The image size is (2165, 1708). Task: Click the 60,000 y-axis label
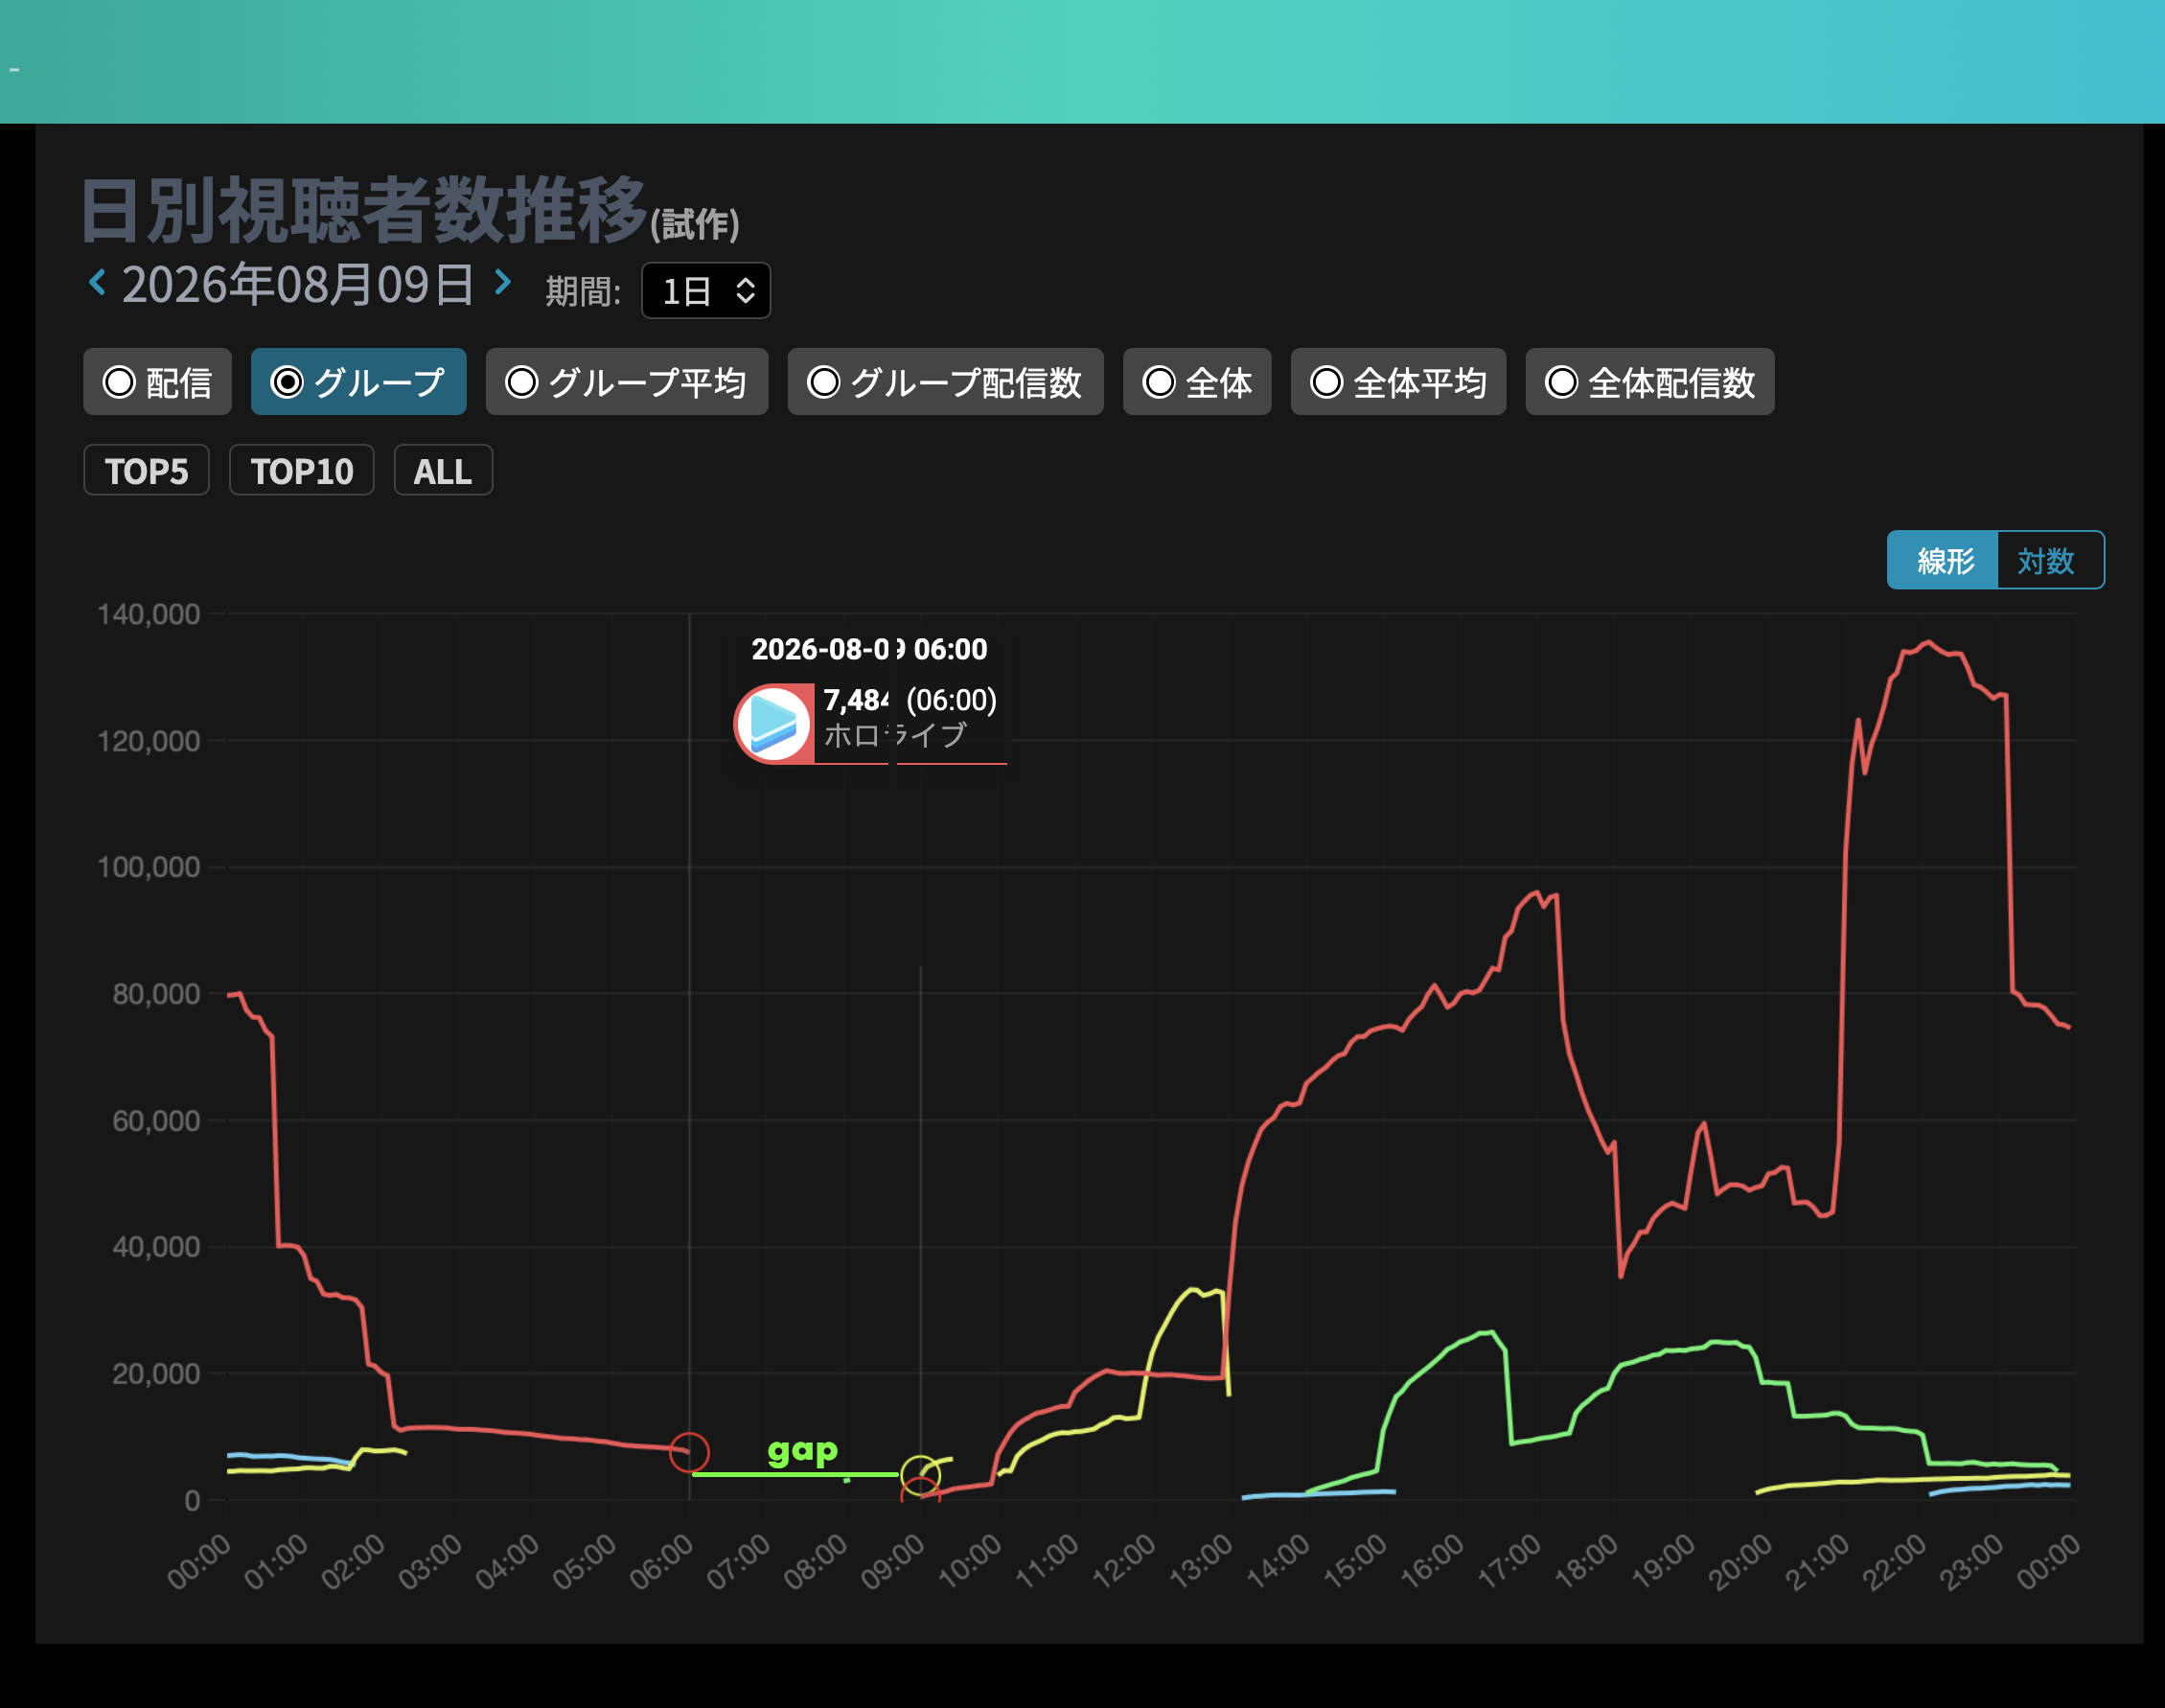pos(156,1121)
